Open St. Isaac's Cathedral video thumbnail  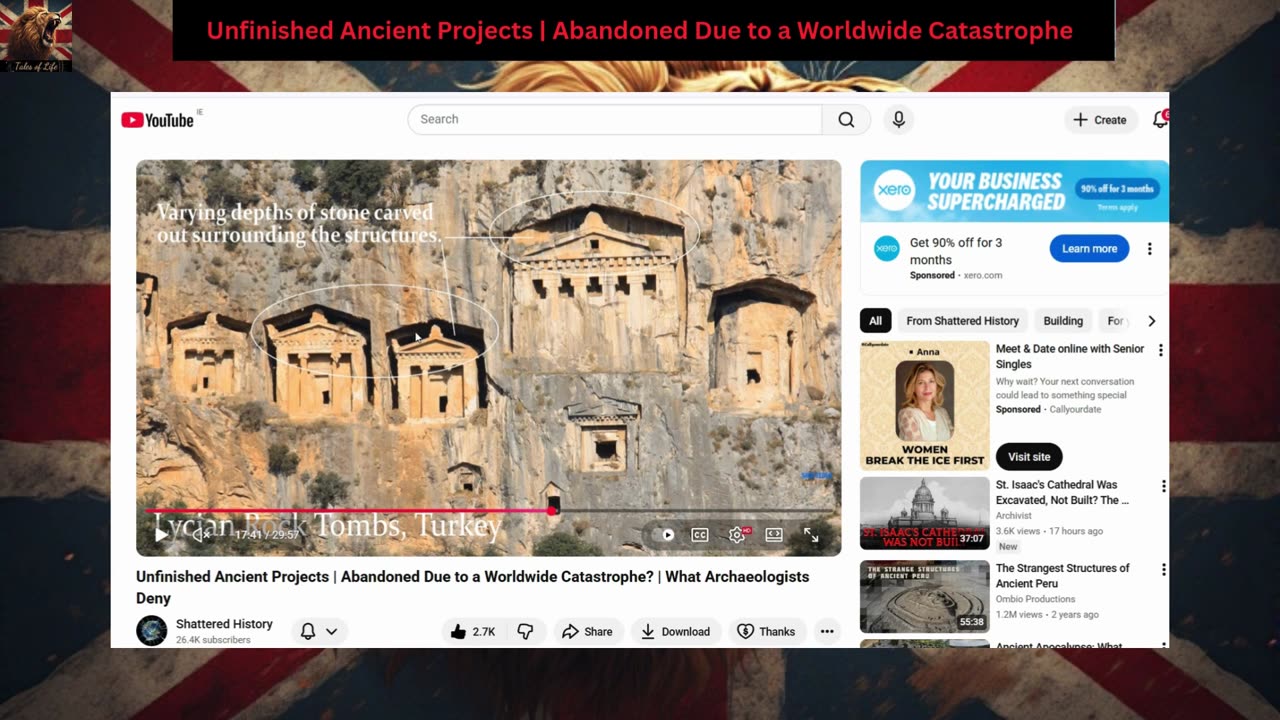[925, 513]
